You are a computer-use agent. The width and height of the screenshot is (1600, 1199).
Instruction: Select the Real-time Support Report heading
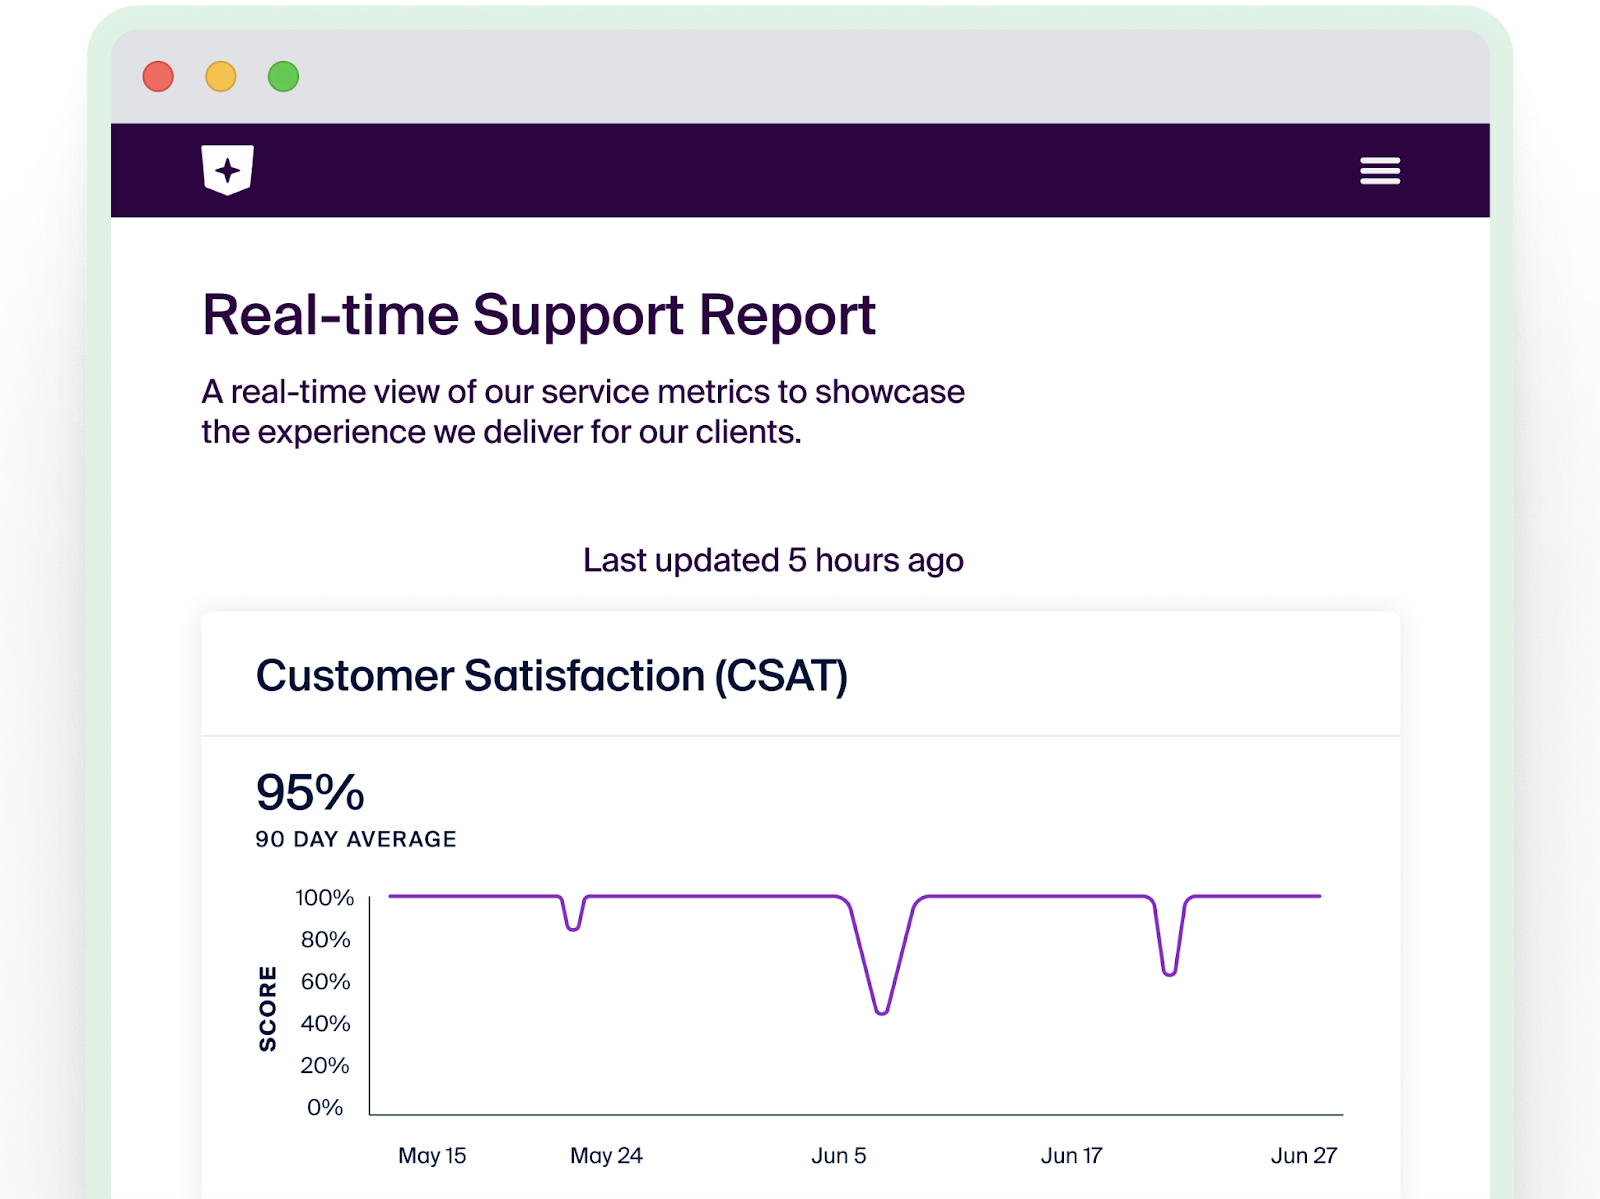pyautogui.click(x=539, y=315)
